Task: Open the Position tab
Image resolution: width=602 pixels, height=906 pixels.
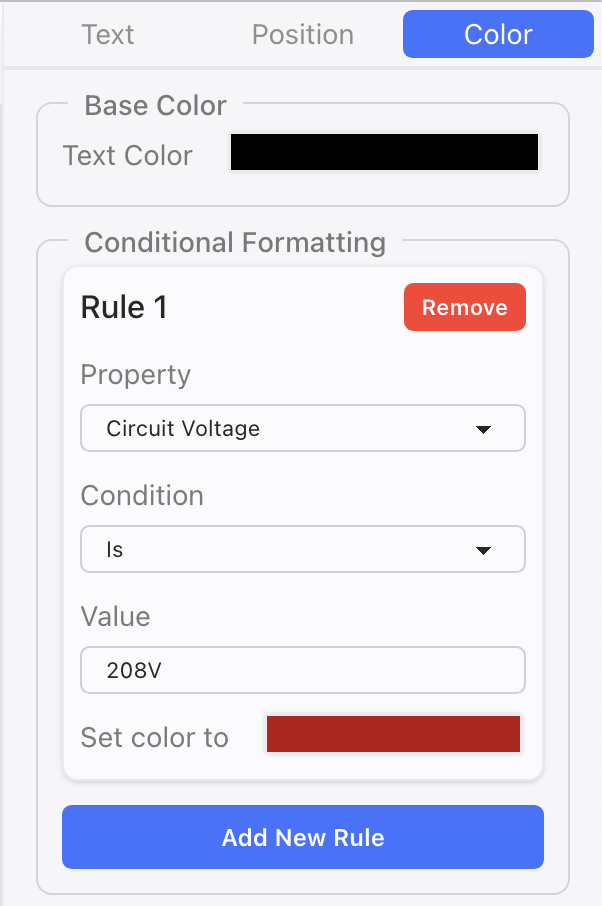Action: click(302, 34)
